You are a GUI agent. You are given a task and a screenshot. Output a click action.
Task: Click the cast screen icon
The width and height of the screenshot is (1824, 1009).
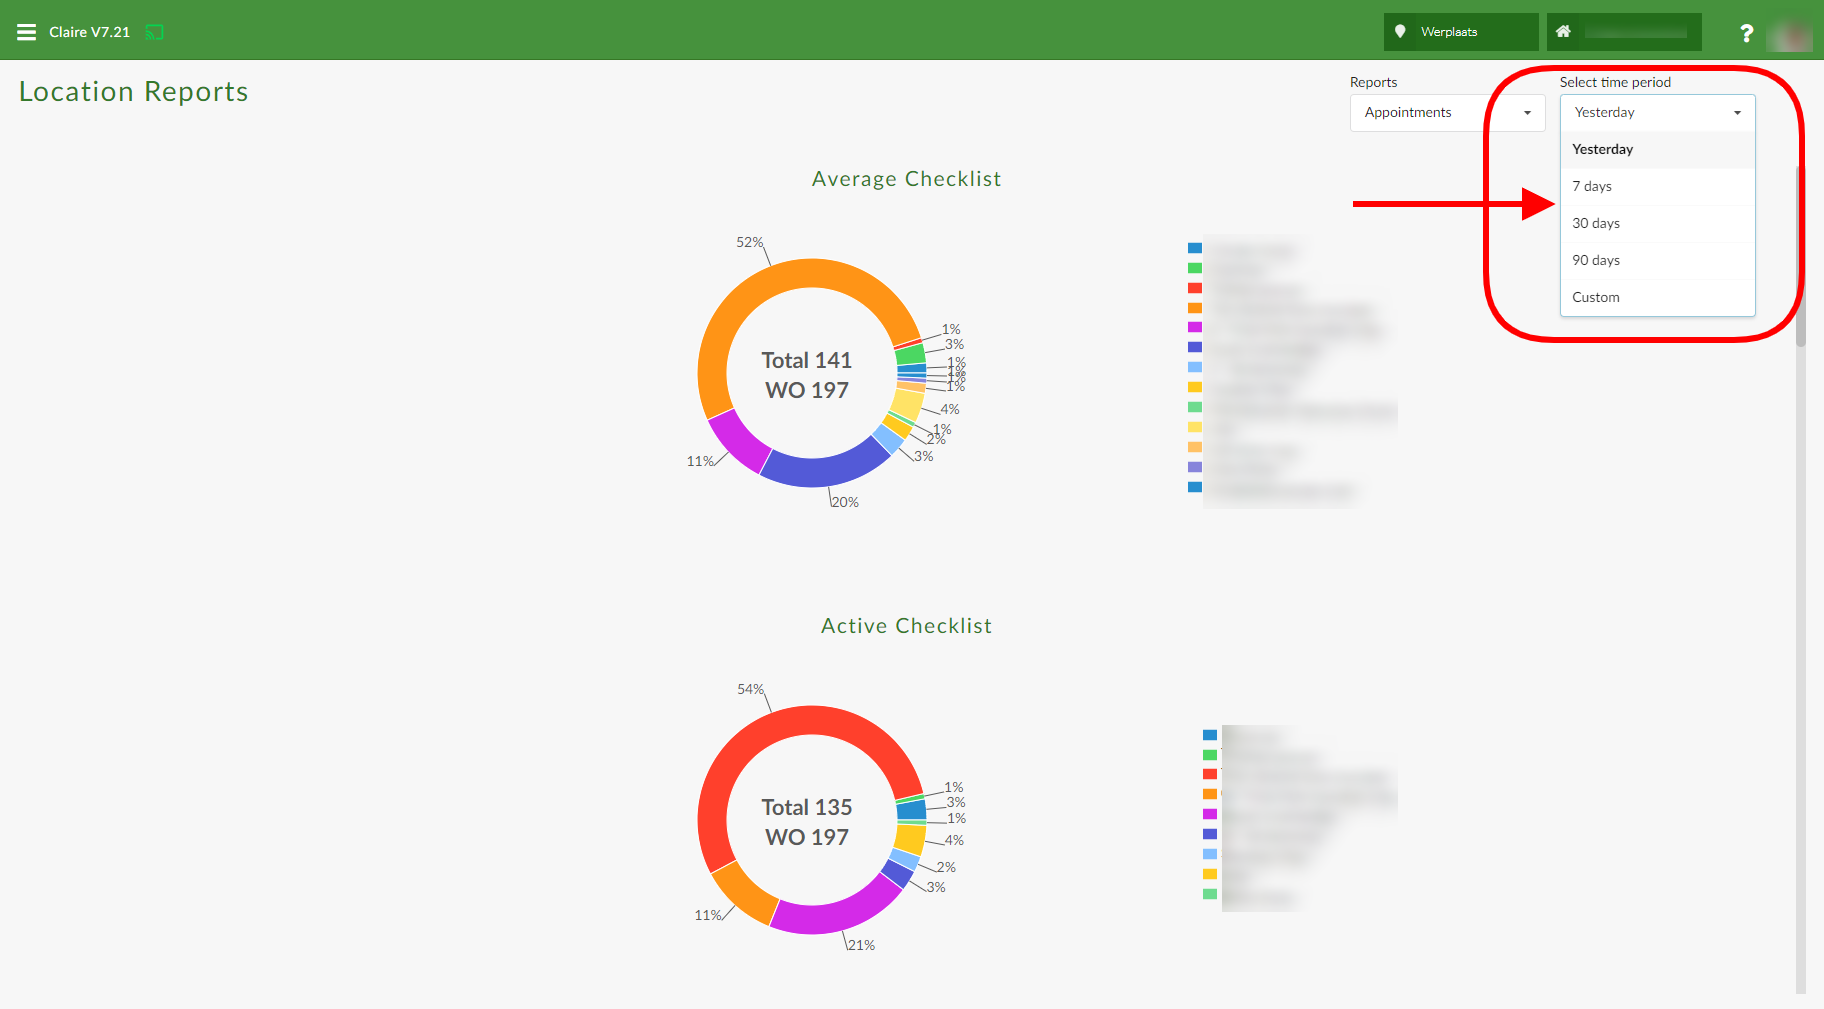click(154, 32)
